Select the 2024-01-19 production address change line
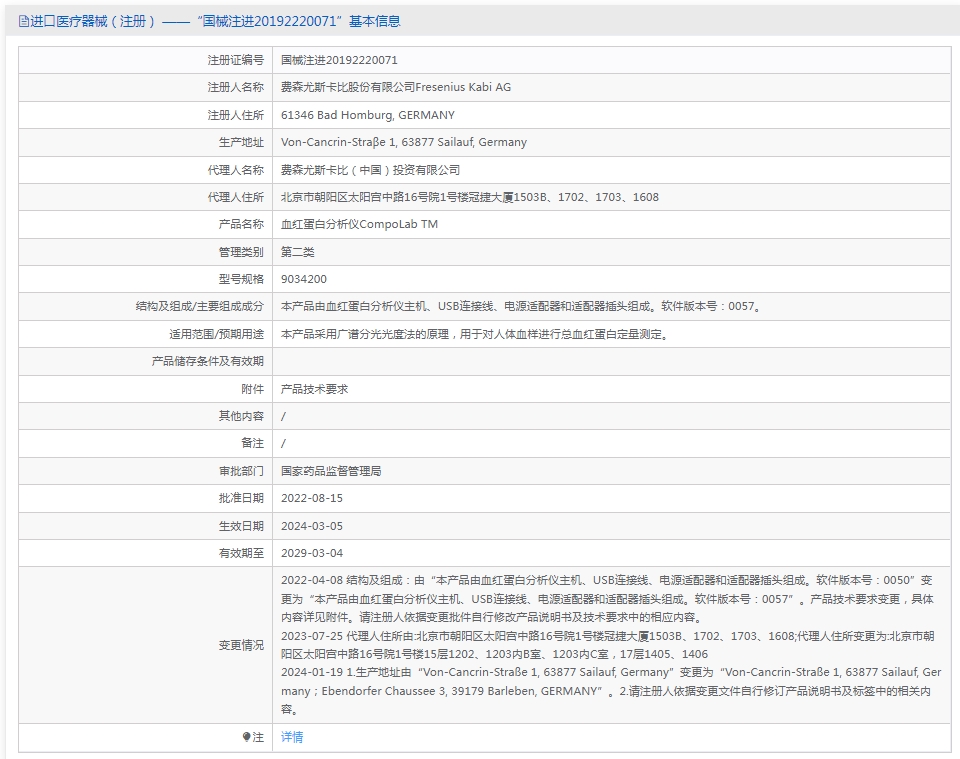This screenshot has width=960, height=759. pos(611,690)
